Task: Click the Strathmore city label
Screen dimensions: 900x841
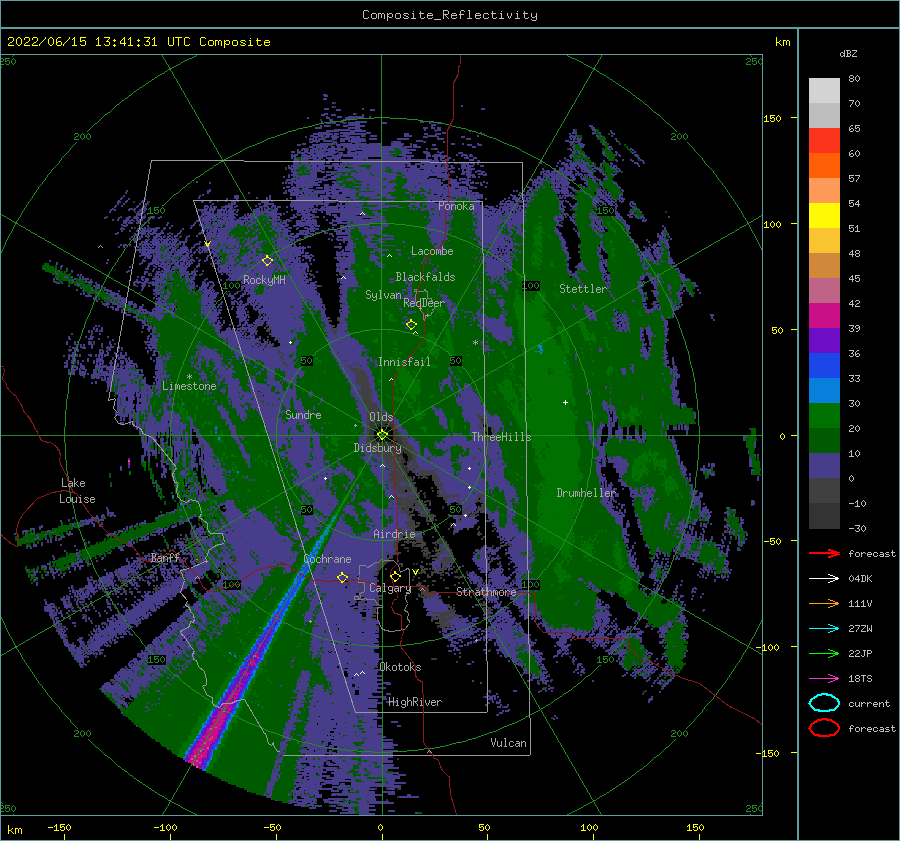Action: 486,592
